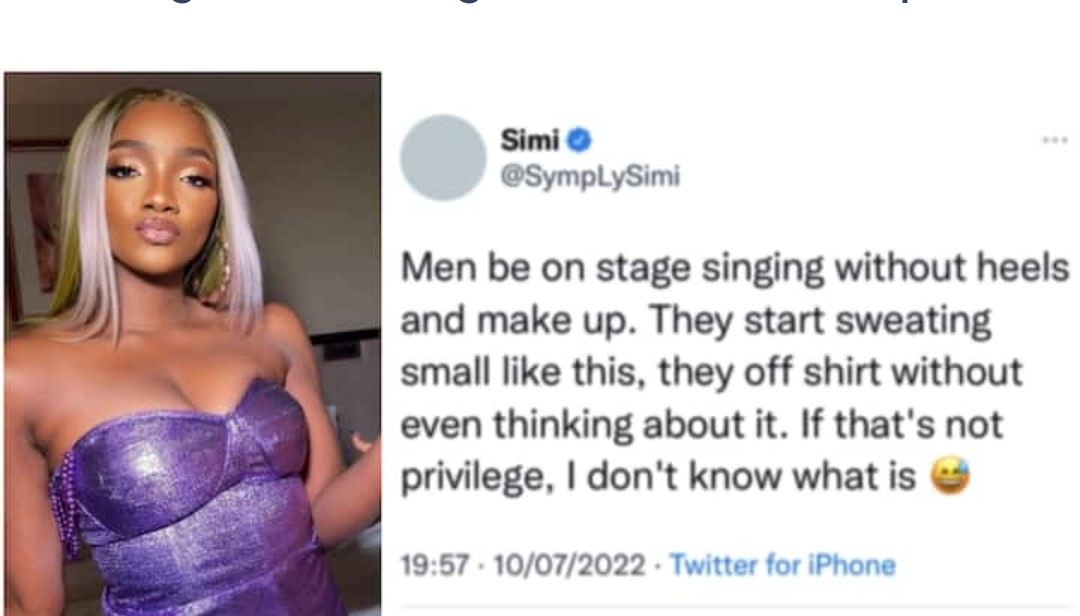Open the Simi display name profile link
Image resolution: width=1080 pixels, height=616 pixels.
pyautogui.click(x=530, y=141)
